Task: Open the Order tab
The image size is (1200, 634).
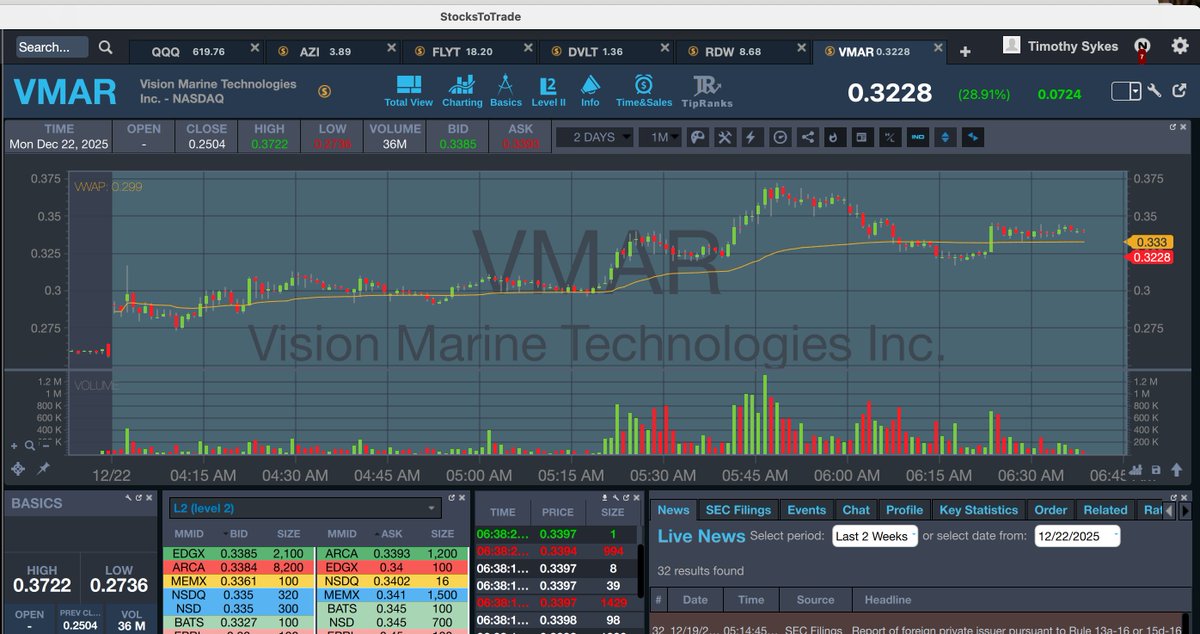Action: point(1051,510)
